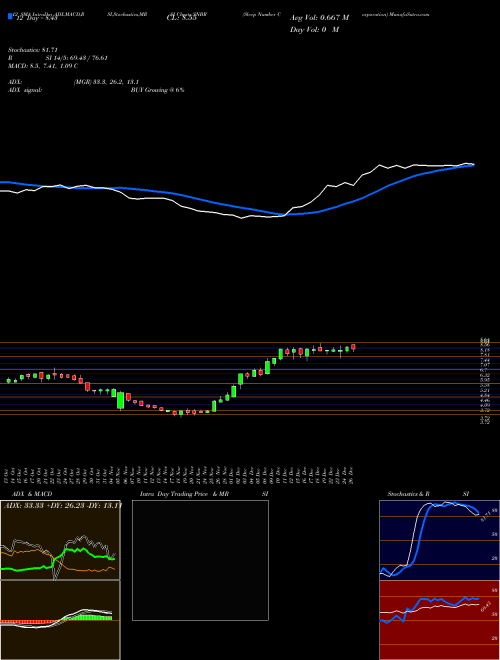The width and height of the screenshot is (500, 660).
Task: Select the 'ADX: 33.33 +DY: 26.23 -DY: 13.11' readout
Action: [63, 505]
